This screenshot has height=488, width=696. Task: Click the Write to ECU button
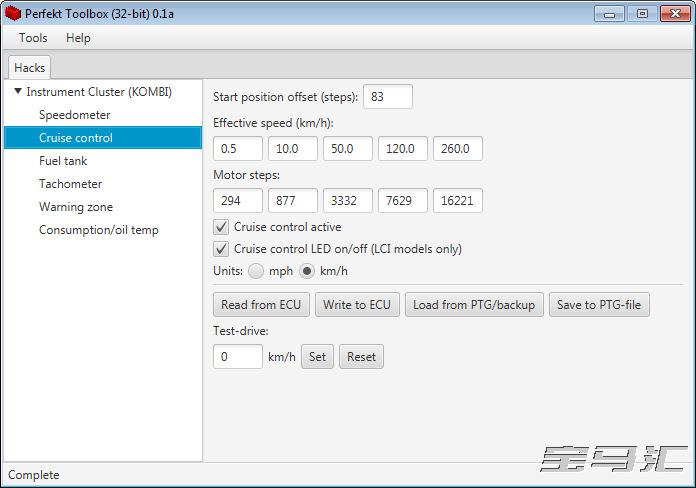point(357,305)
